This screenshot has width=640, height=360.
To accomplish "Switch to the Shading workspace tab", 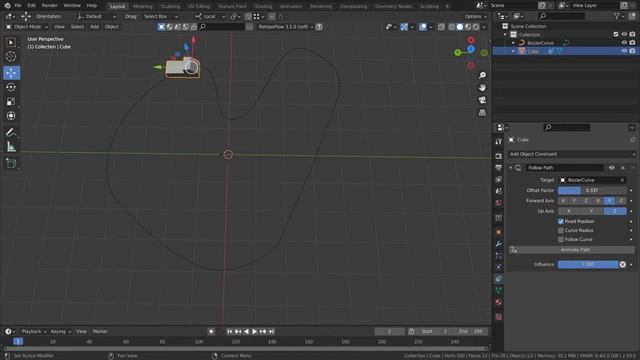I will pyautogui.click(x=263, y=6).
